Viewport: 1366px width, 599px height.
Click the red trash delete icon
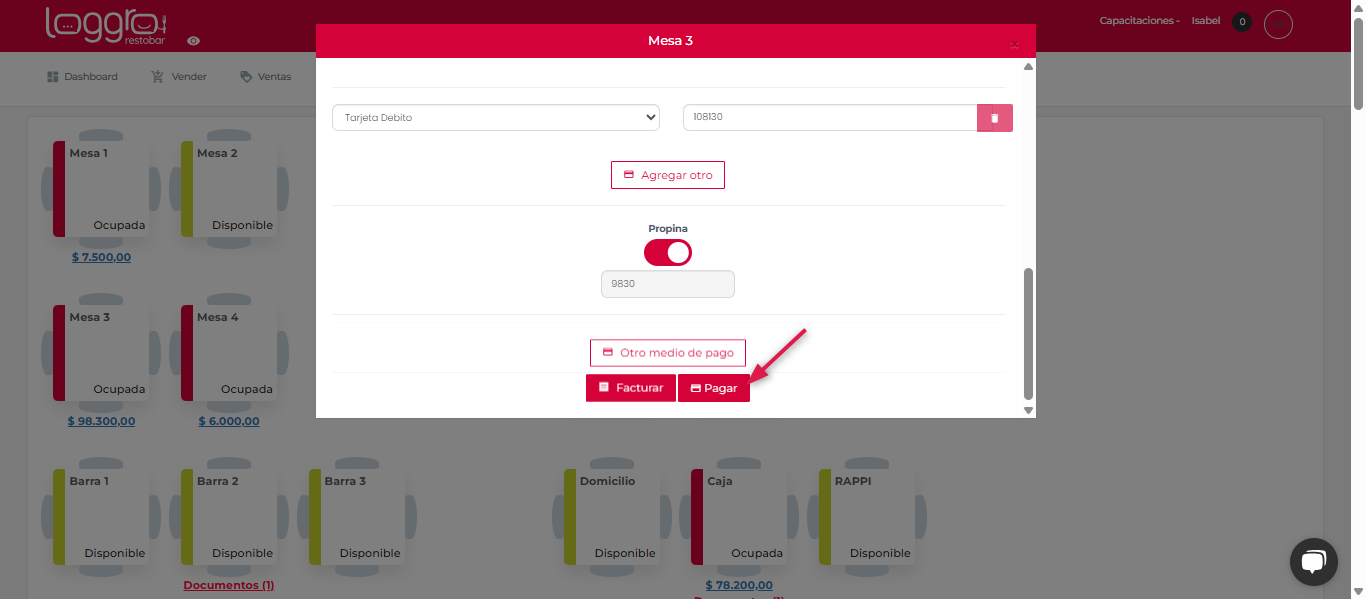click(994, 118)
